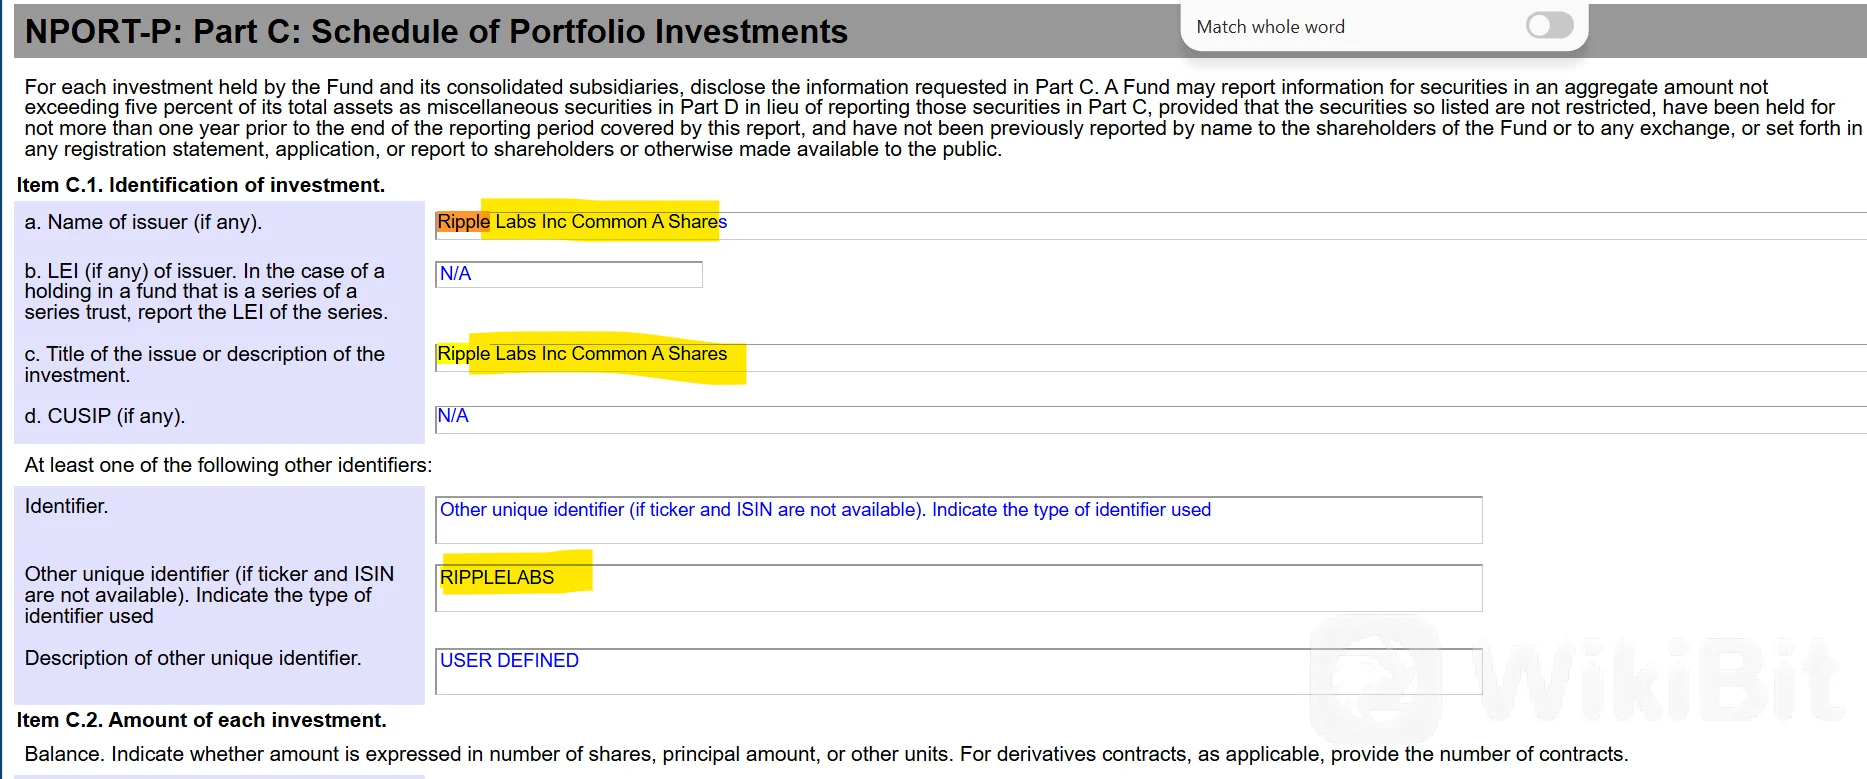The width and height of the screenshot is (1867, 779).
Task: Toggle the Match whole word switch
Action: tap(1549, 26)
